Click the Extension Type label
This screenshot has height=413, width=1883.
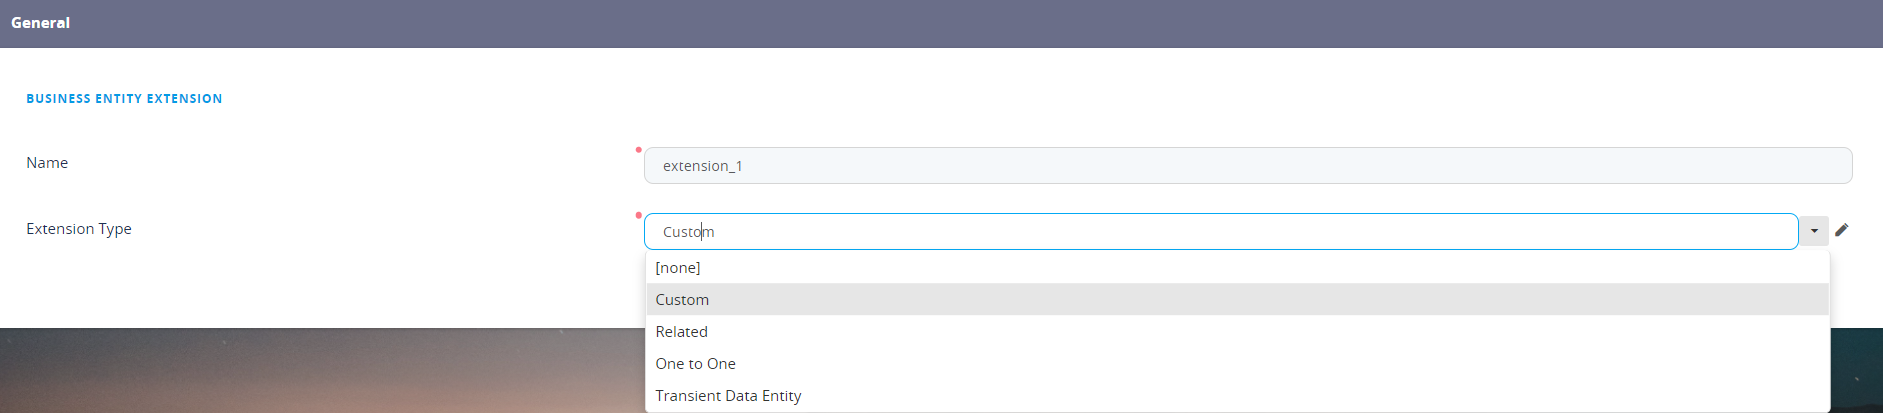pos(79,229)
